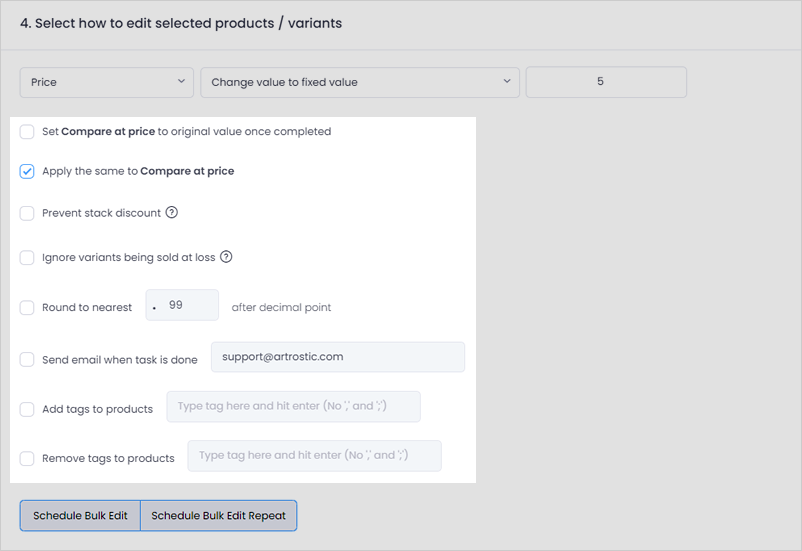Open the Price field dropdown

pyautogui.click(x=106, y=82)
